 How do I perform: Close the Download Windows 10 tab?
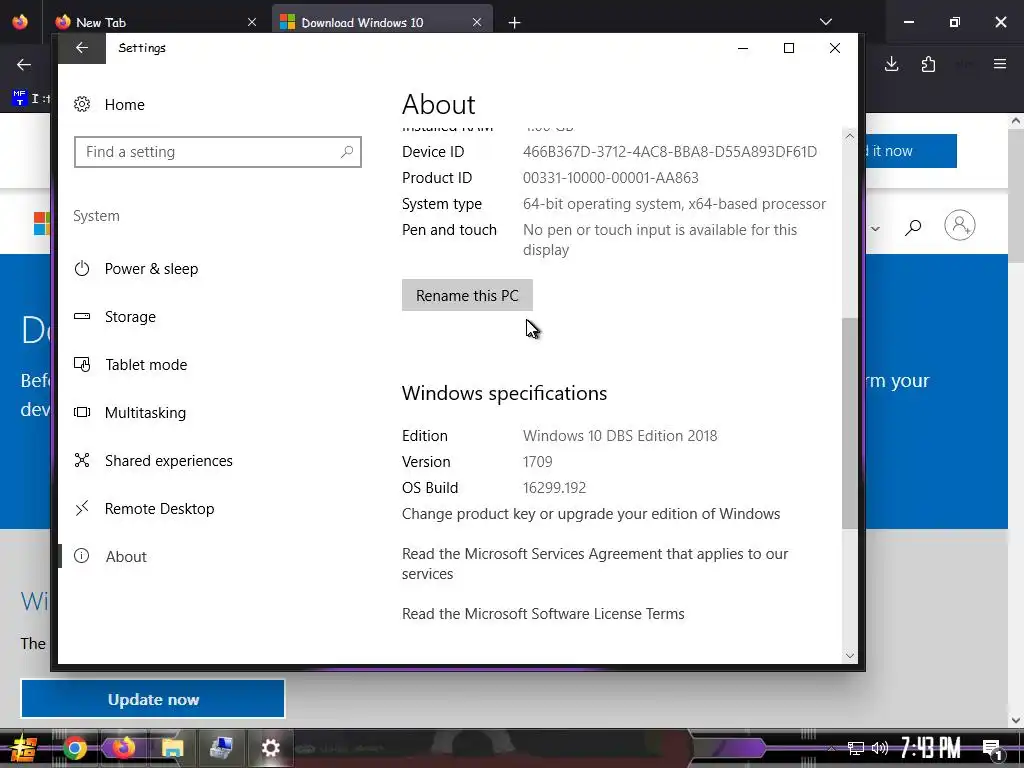click(477, 22)
